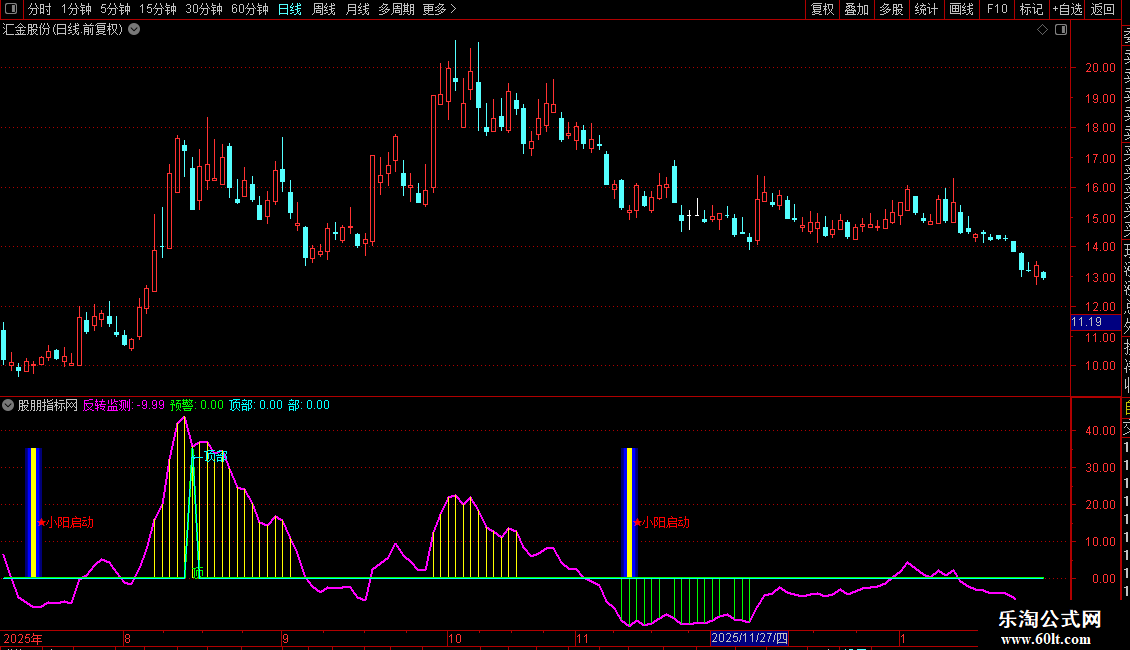
Task: Toggle the right side panel icon
Action: [x=1060, y=30]
